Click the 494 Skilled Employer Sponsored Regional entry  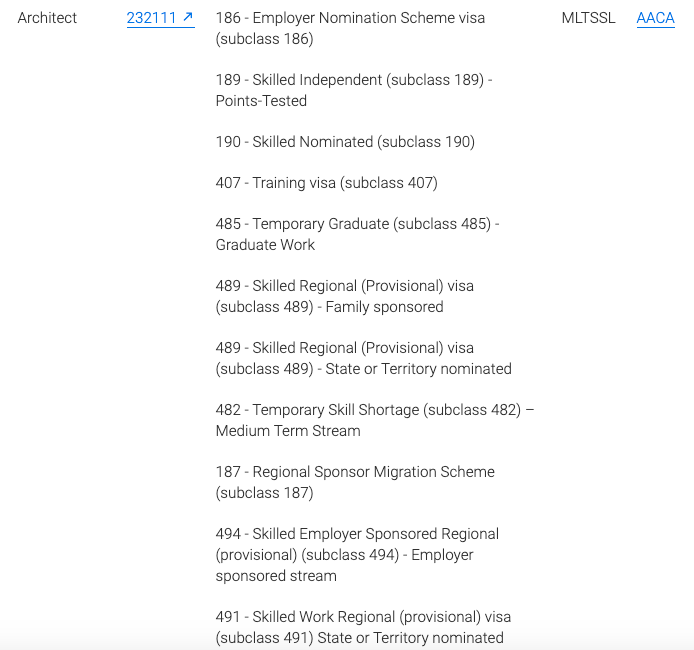[357, 554]
